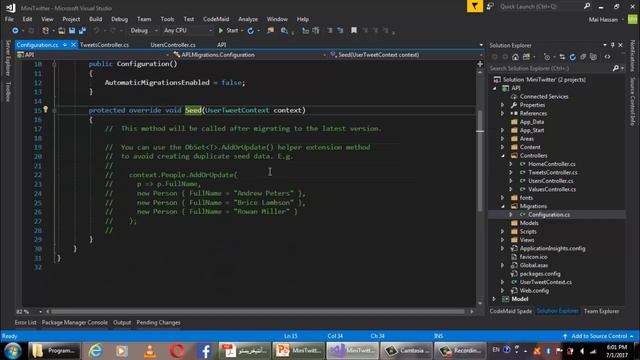640x360 pixels.
Task: Click the Start debugging button
Action: tap(228, 31)
